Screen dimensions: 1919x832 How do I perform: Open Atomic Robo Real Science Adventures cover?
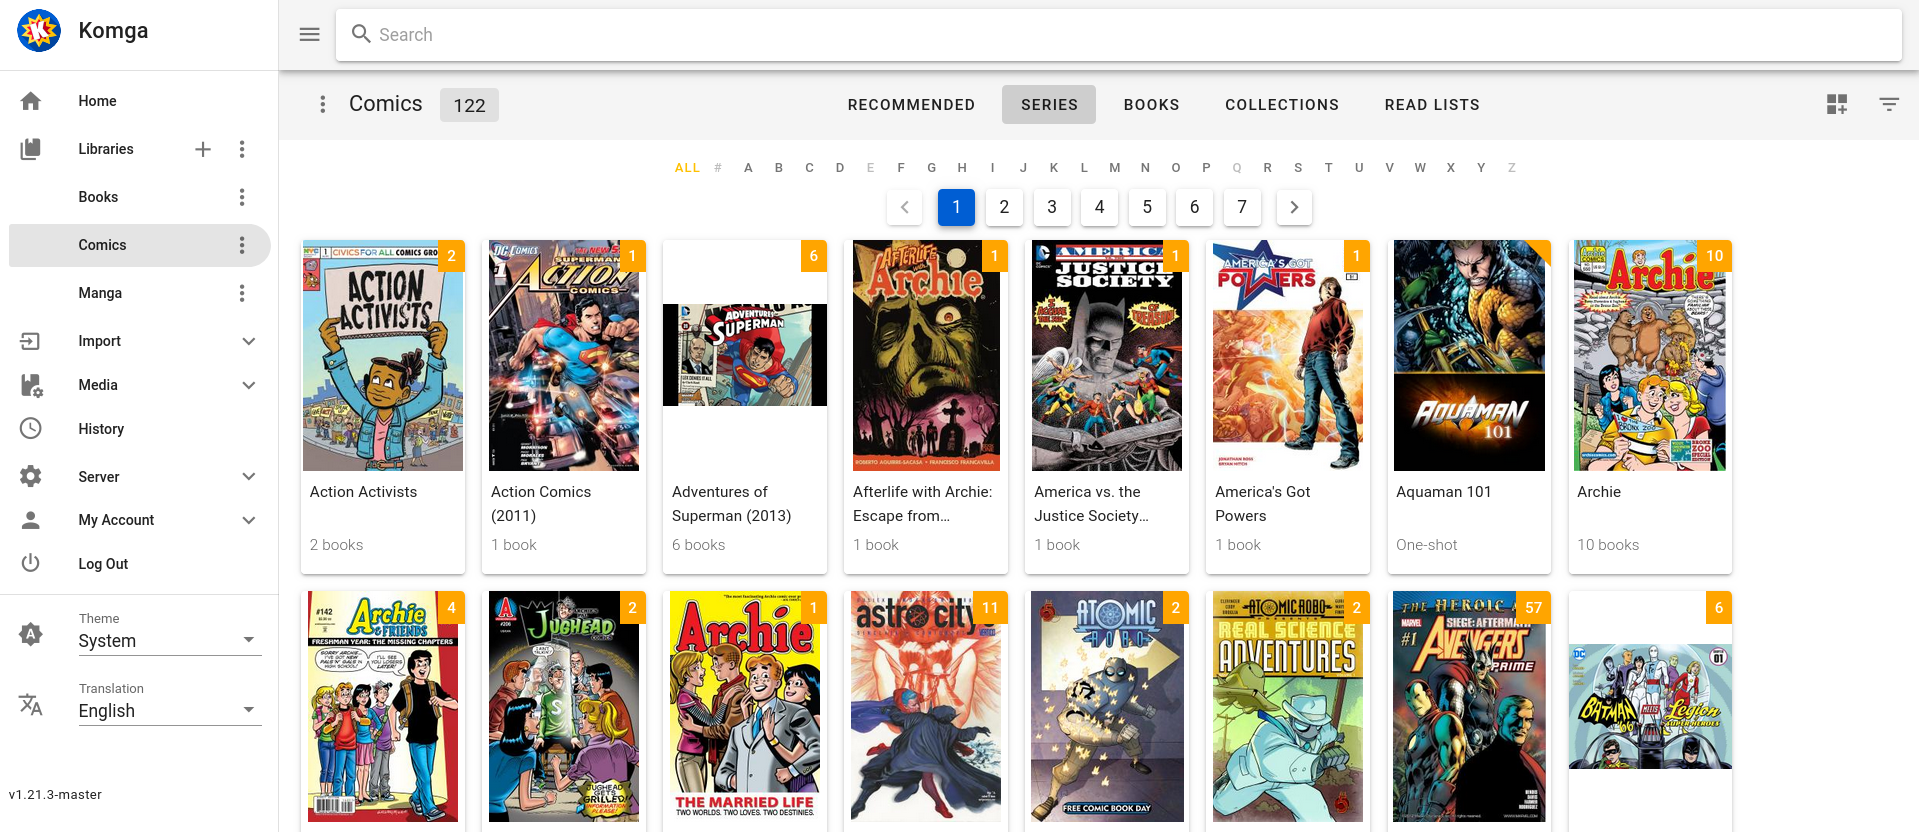pyautogui.click(x=1288, y=706)
